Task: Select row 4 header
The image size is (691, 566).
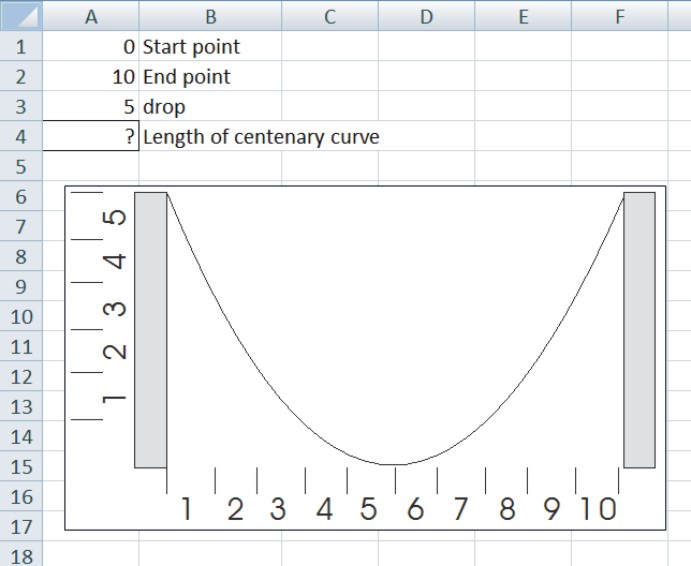Action: point(21,136)
